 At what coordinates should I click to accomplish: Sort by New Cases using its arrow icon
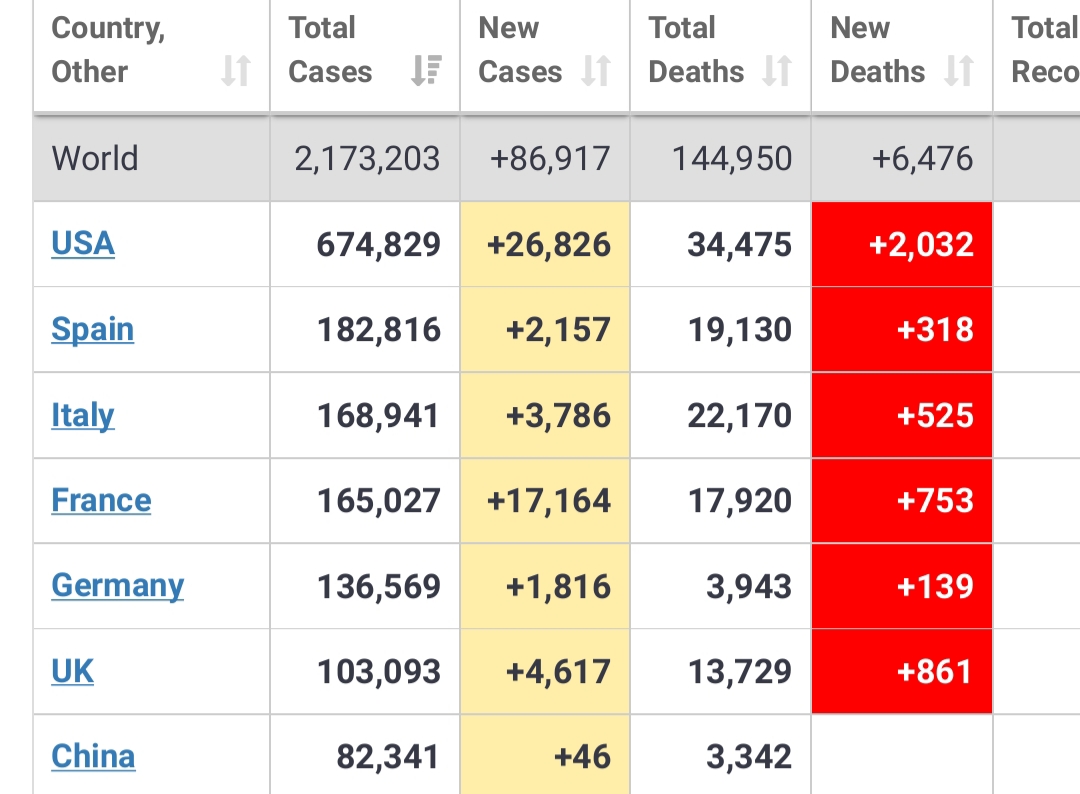(x=596, y=72)
